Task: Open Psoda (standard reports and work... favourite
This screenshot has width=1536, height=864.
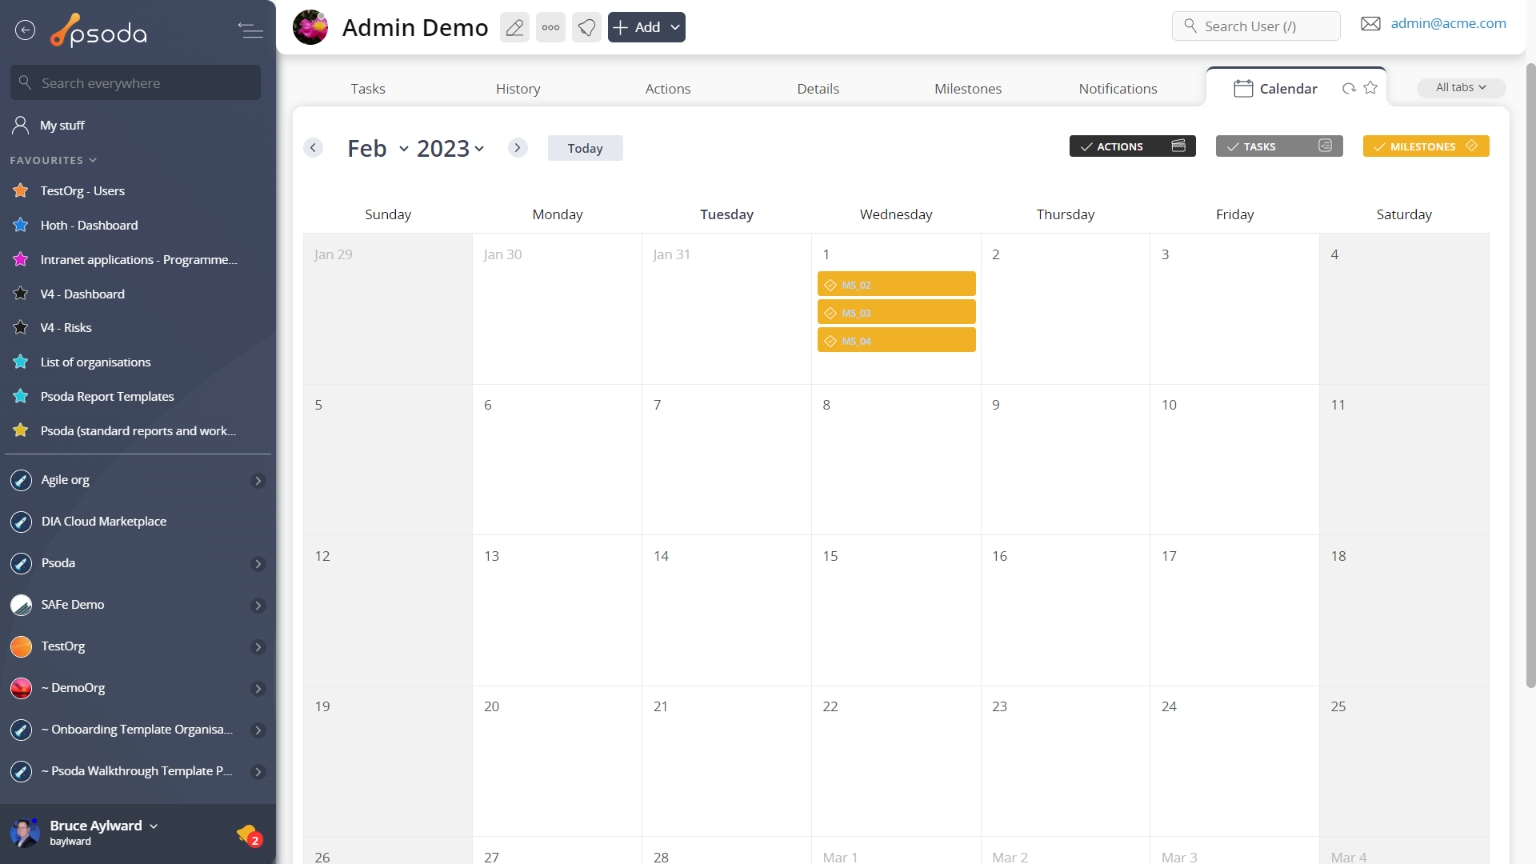Action: (x=138, y=431)
